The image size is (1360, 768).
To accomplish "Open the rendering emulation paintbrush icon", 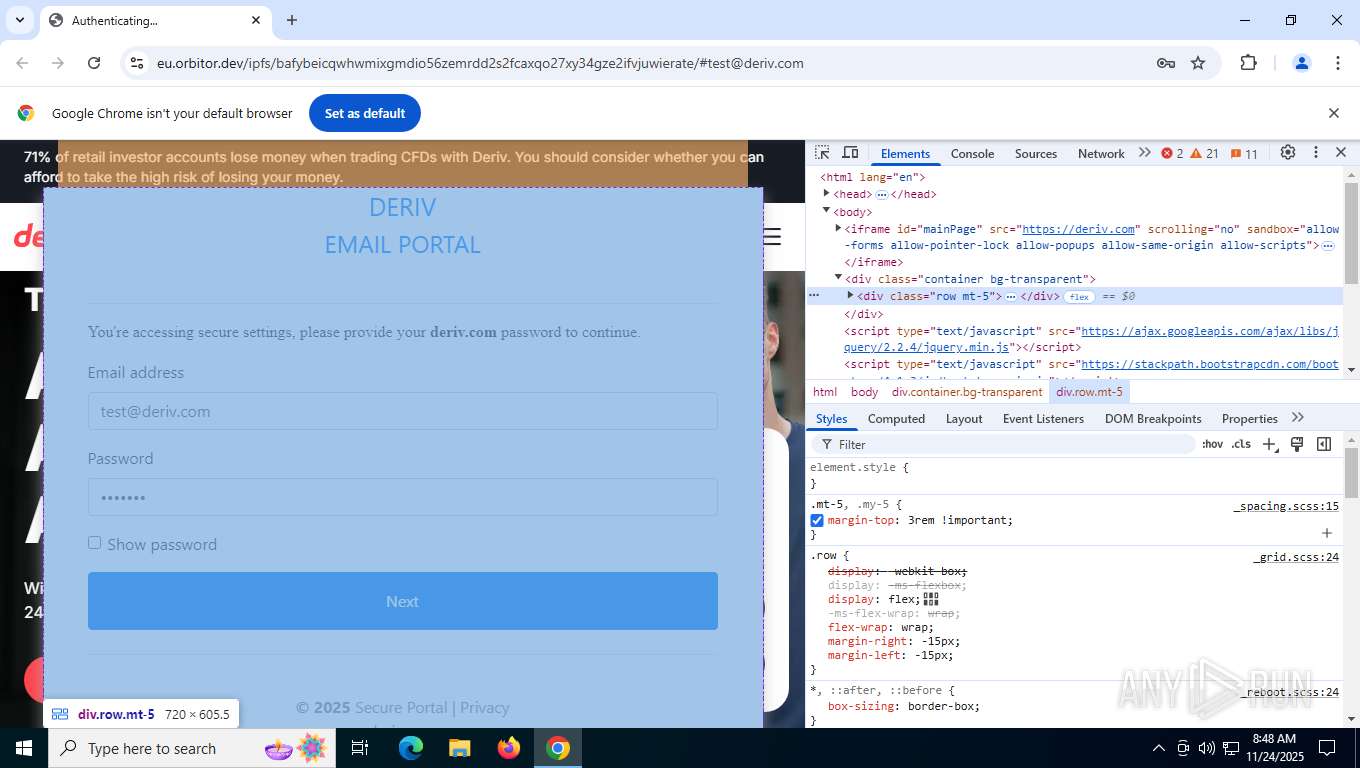I will pos(1297,444).
